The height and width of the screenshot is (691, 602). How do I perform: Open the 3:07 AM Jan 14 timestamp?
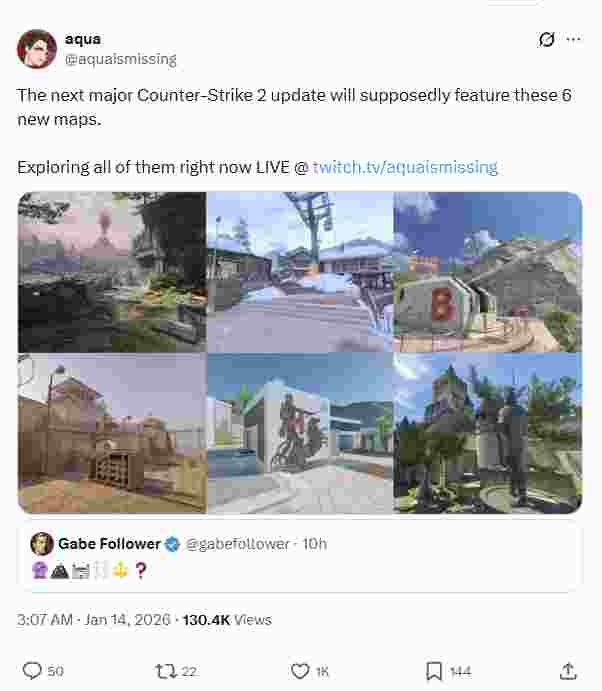93,620
